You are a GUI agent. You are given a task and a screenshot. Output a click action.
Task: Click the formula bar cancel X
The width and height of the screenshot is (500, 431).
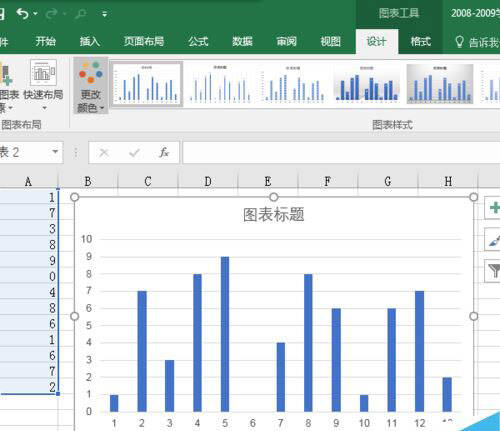click(104, 153)
